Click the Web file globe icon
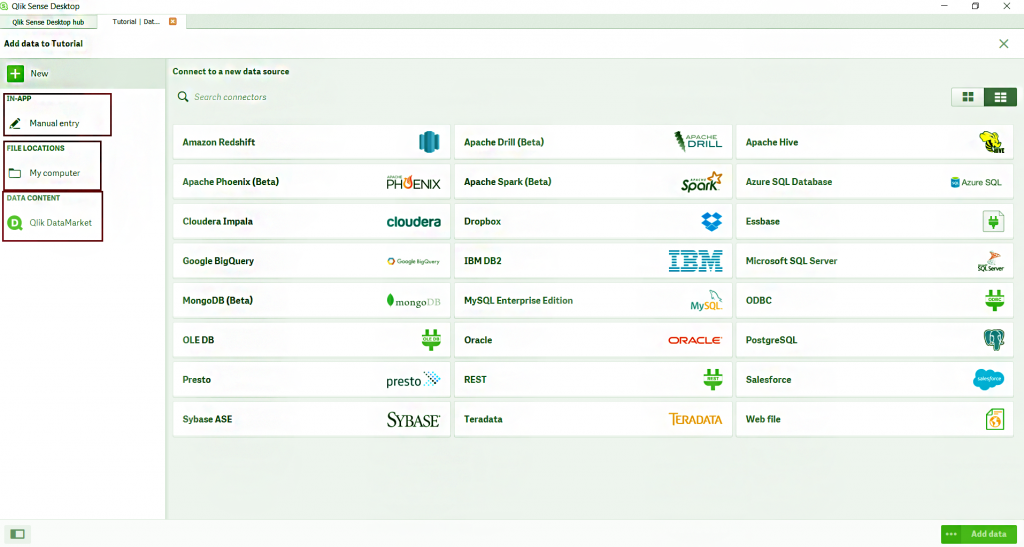 pyautogui.click(x=994, y=419)
